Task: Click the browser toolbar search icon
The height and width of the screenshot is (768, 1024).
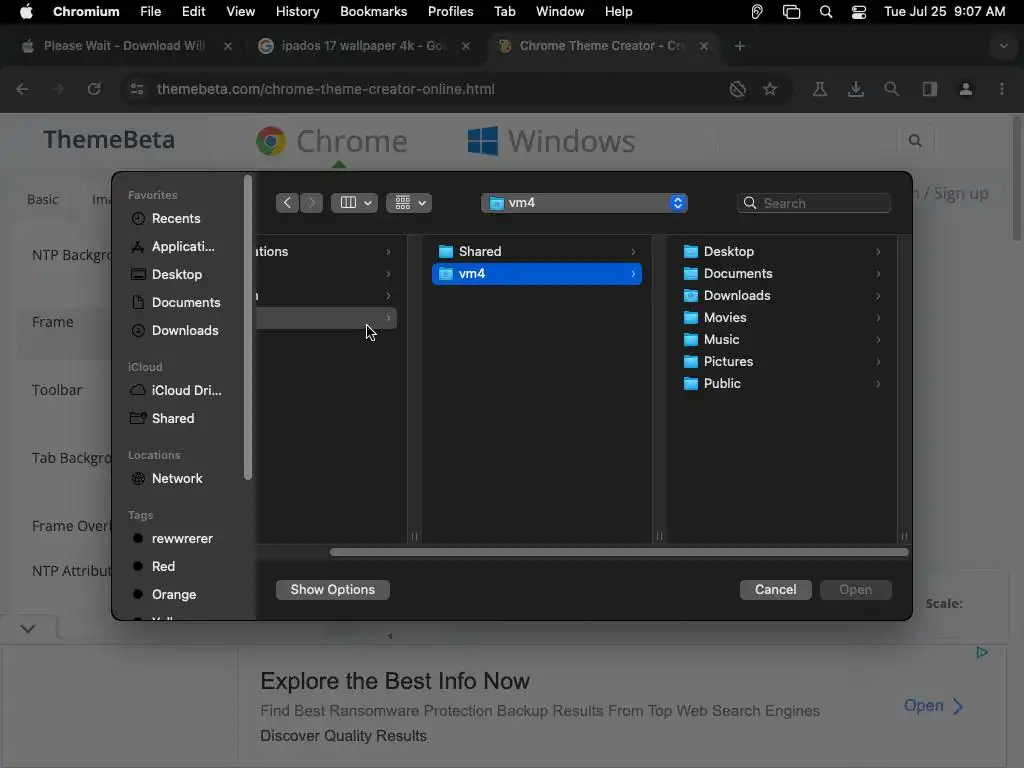Action: 891,89
